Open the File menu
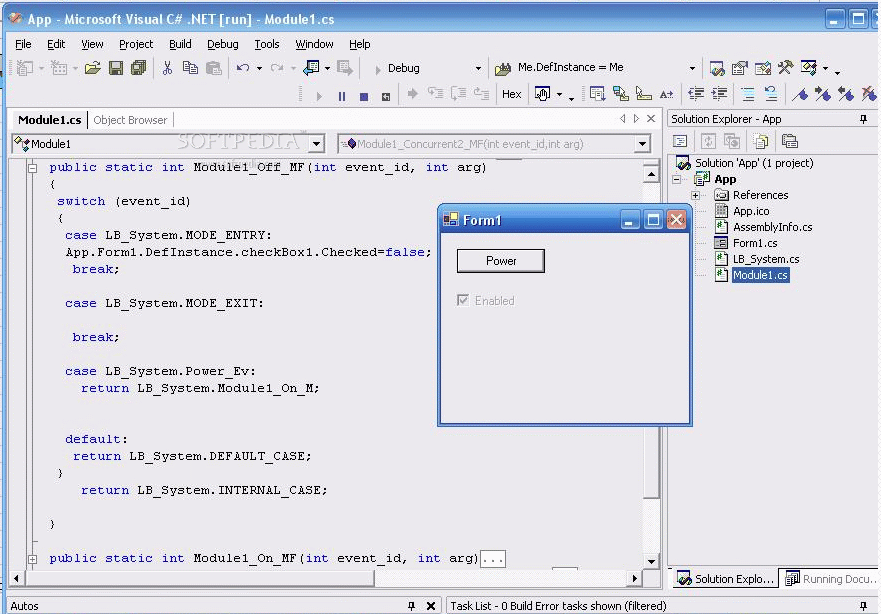 [23, 44]
